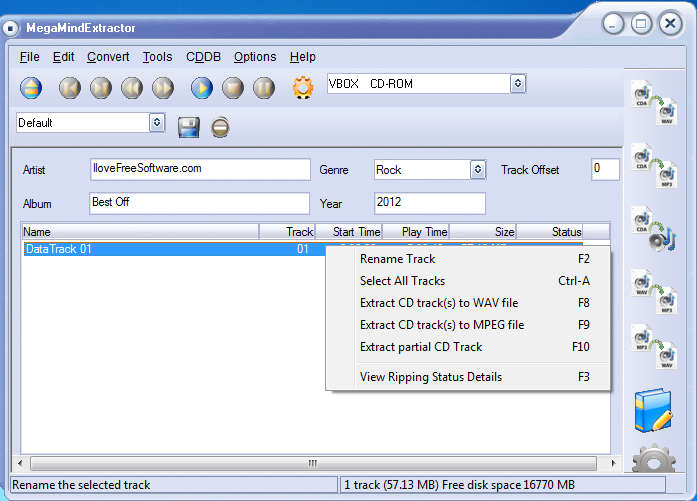Open the orange gear configuration icon

(x=303, y=87)
